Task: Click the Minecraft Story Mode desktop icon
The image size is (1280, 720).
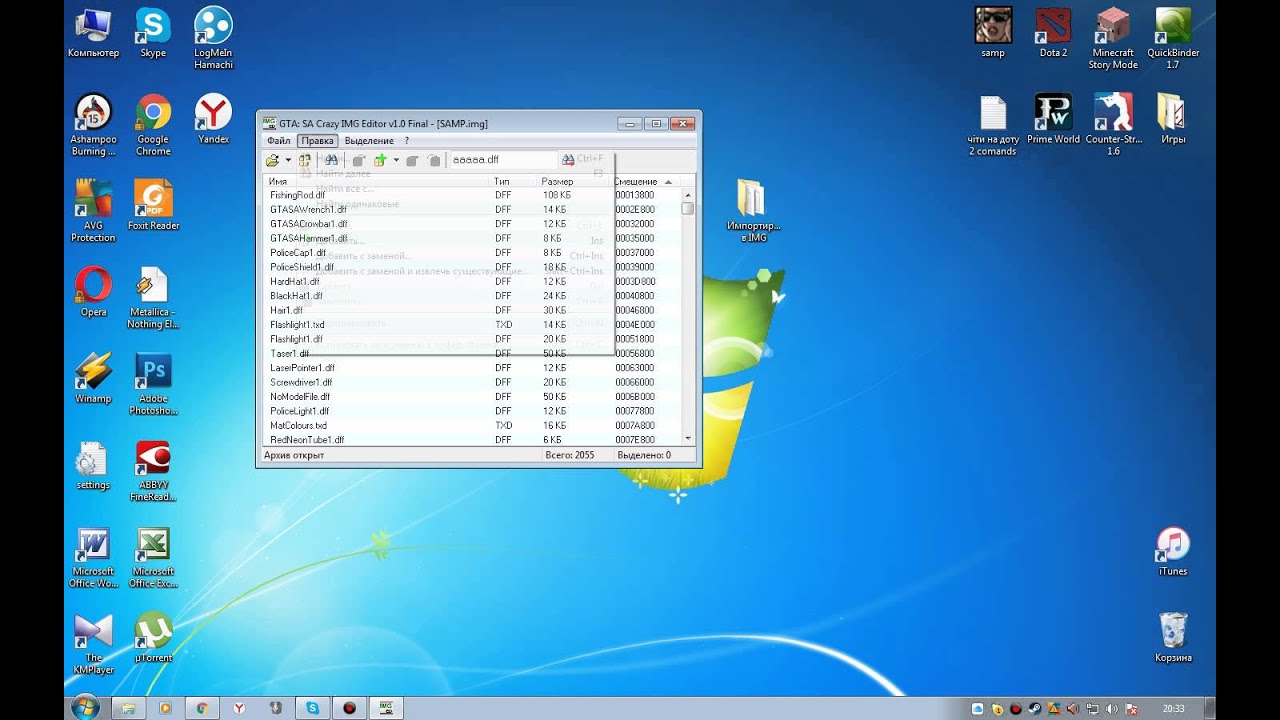Action: point(1113,38)
